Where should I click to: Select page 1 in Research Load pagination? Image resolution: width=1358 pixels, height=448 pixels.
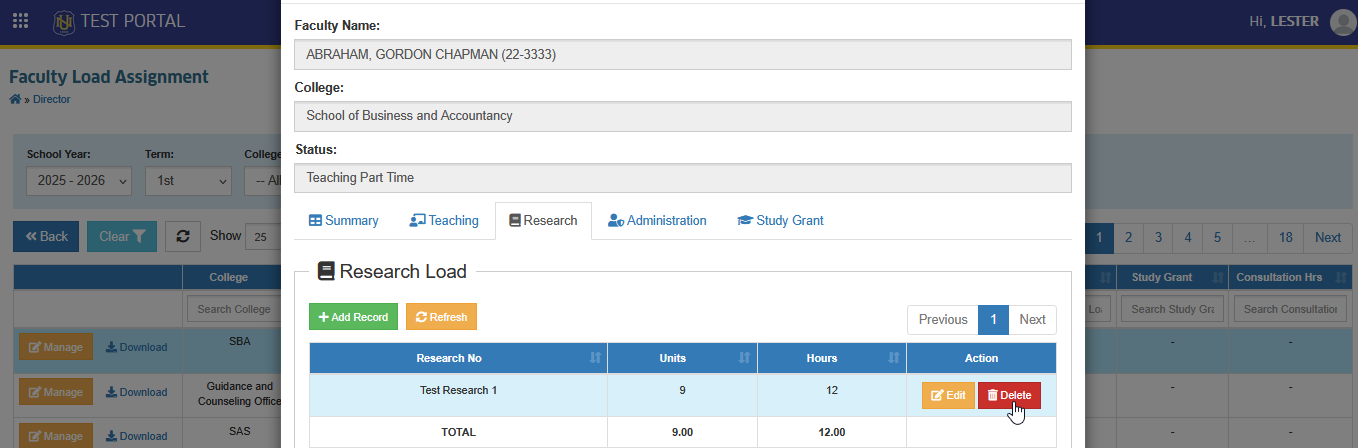coord(993,320)
